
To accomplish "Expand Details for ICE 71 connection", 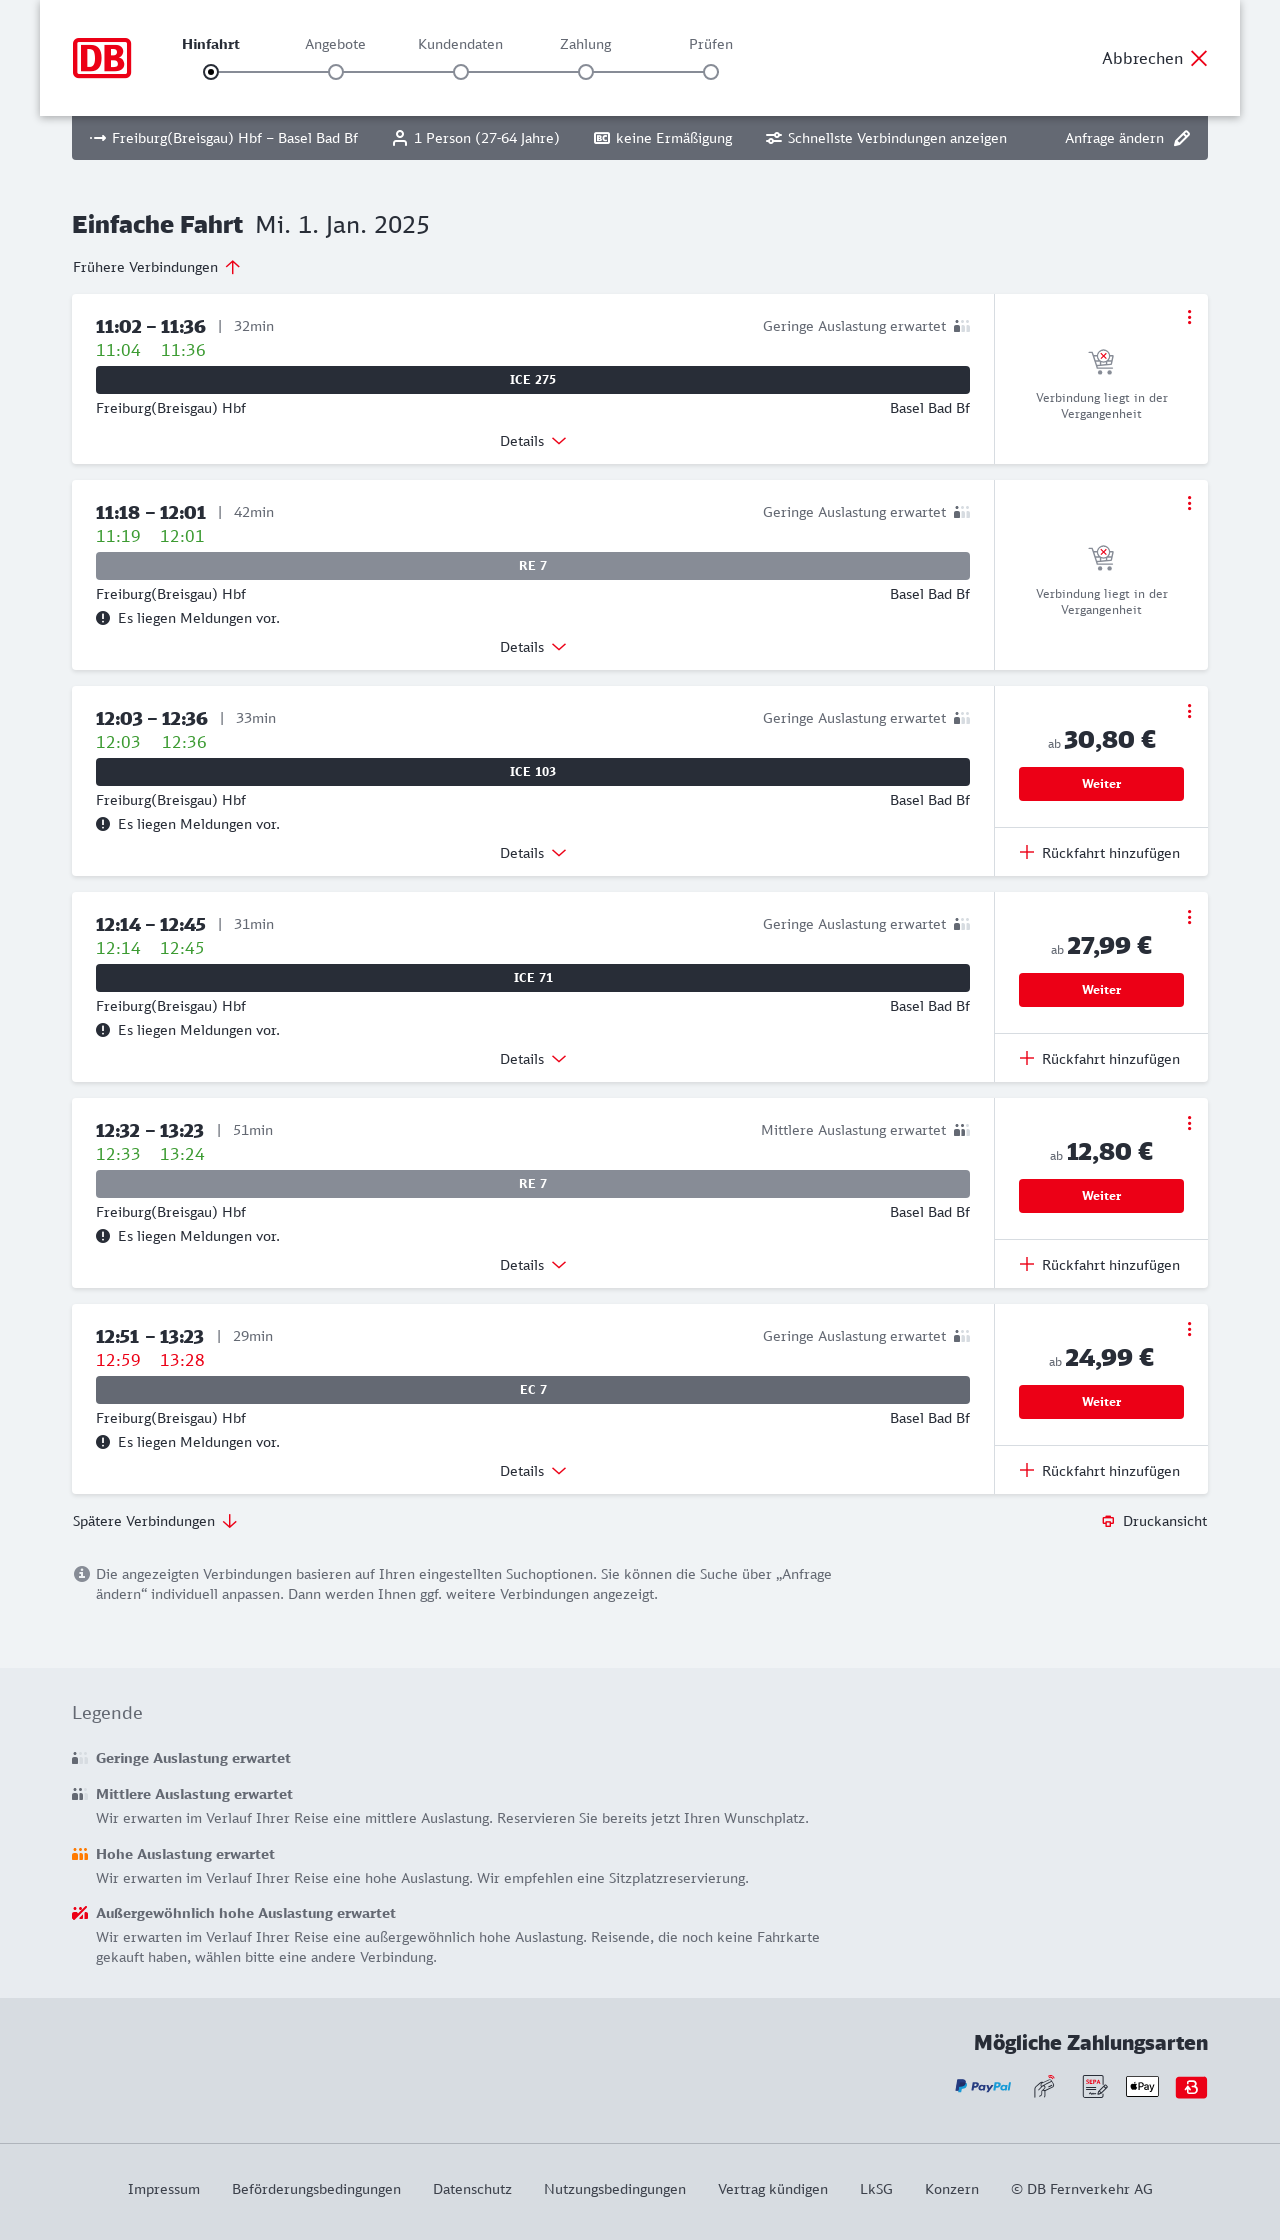I will coord(533,1059).
